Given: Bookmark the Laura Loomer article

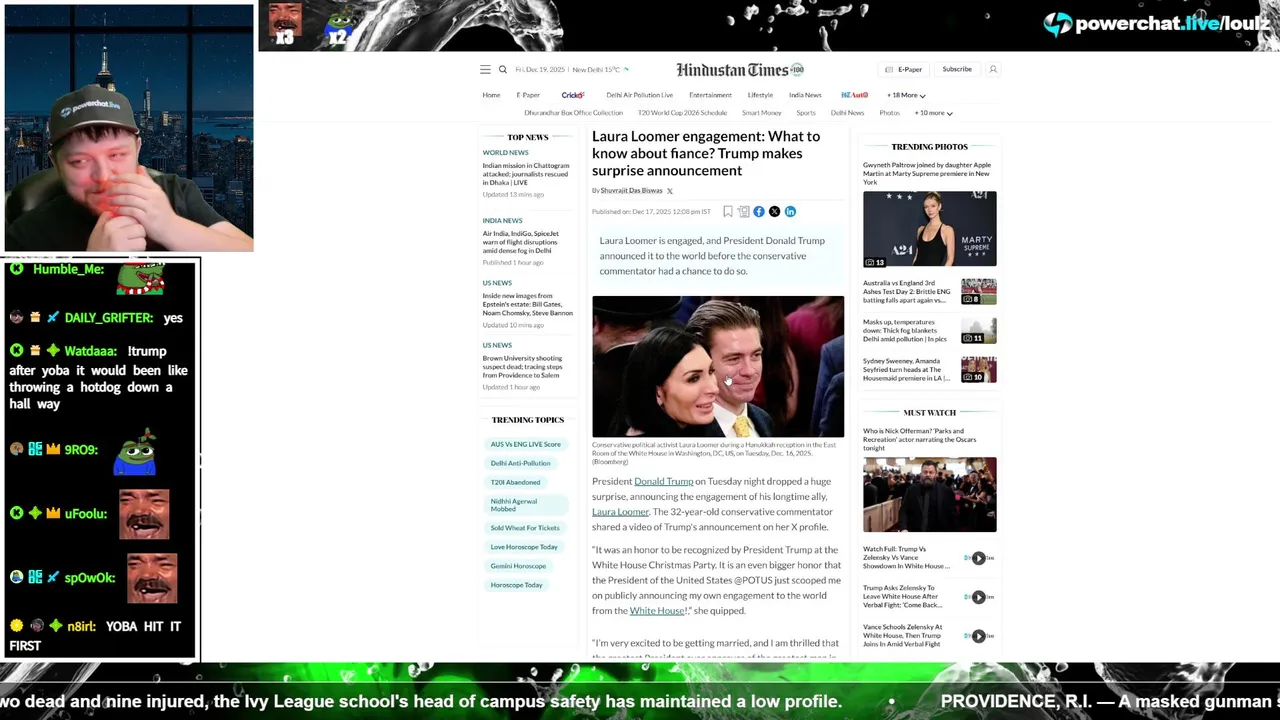Looking at the screenshot, I should point(728,211).
